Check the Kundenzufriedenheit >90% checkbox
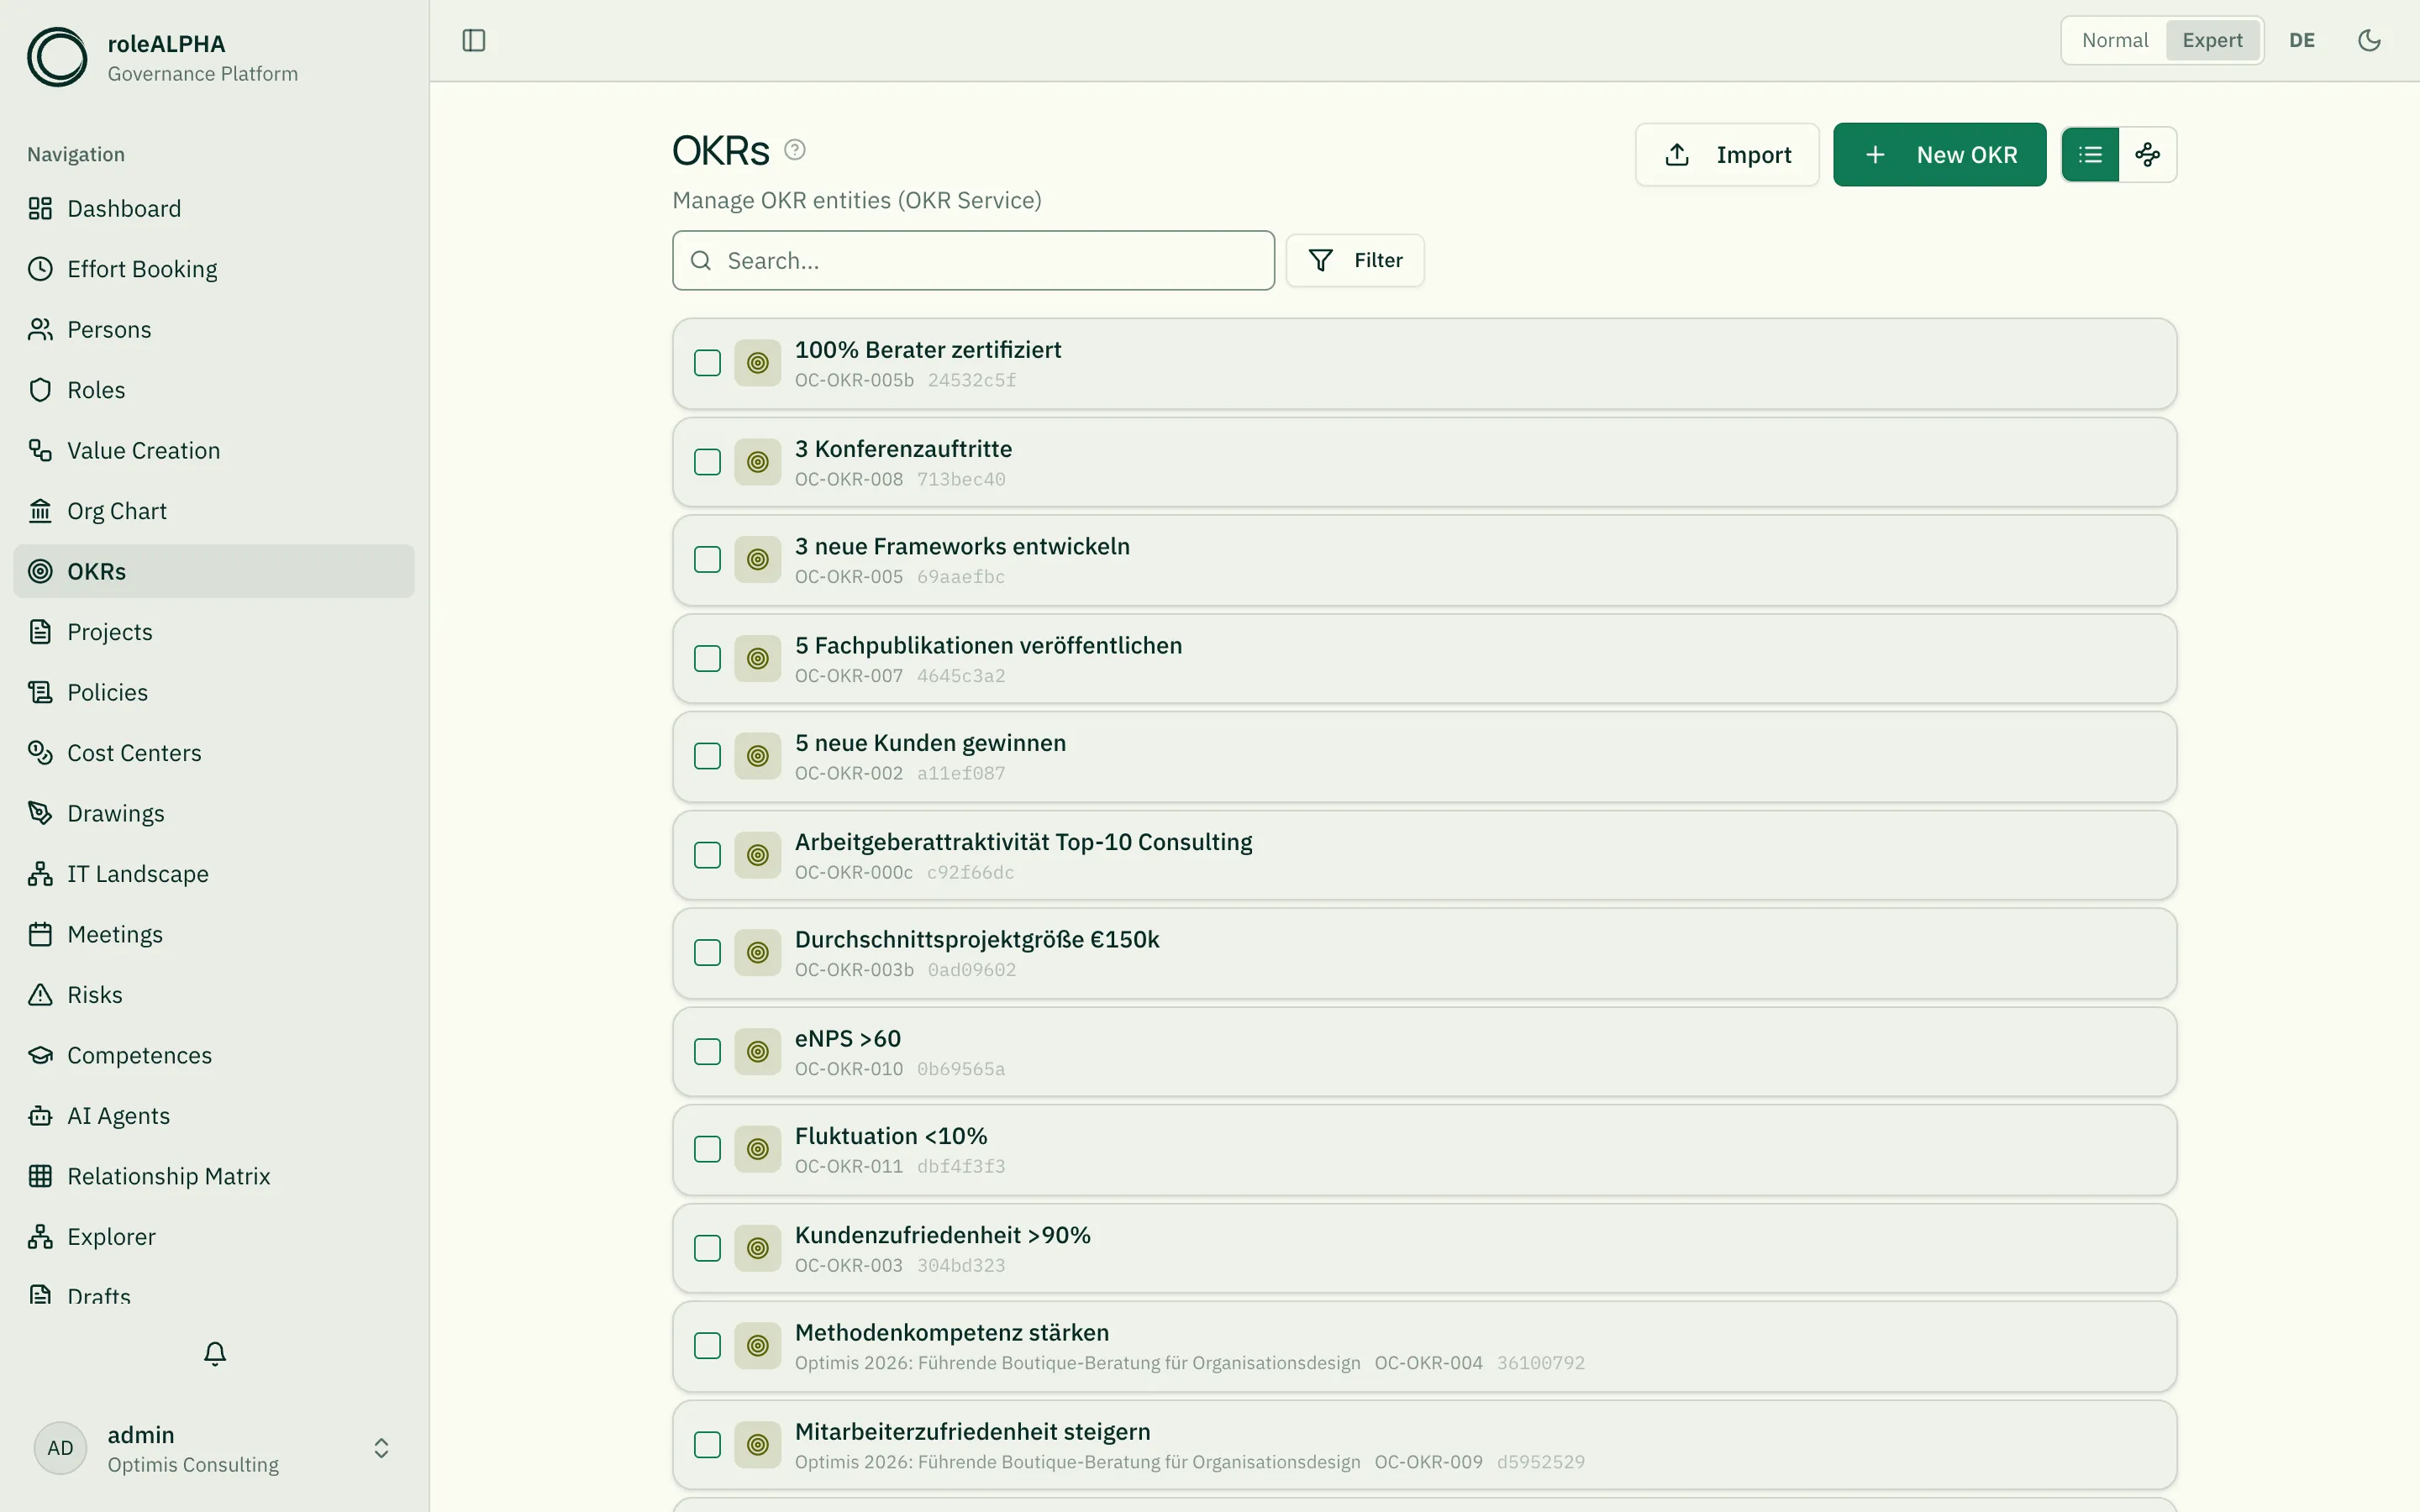 [707, 1248]
